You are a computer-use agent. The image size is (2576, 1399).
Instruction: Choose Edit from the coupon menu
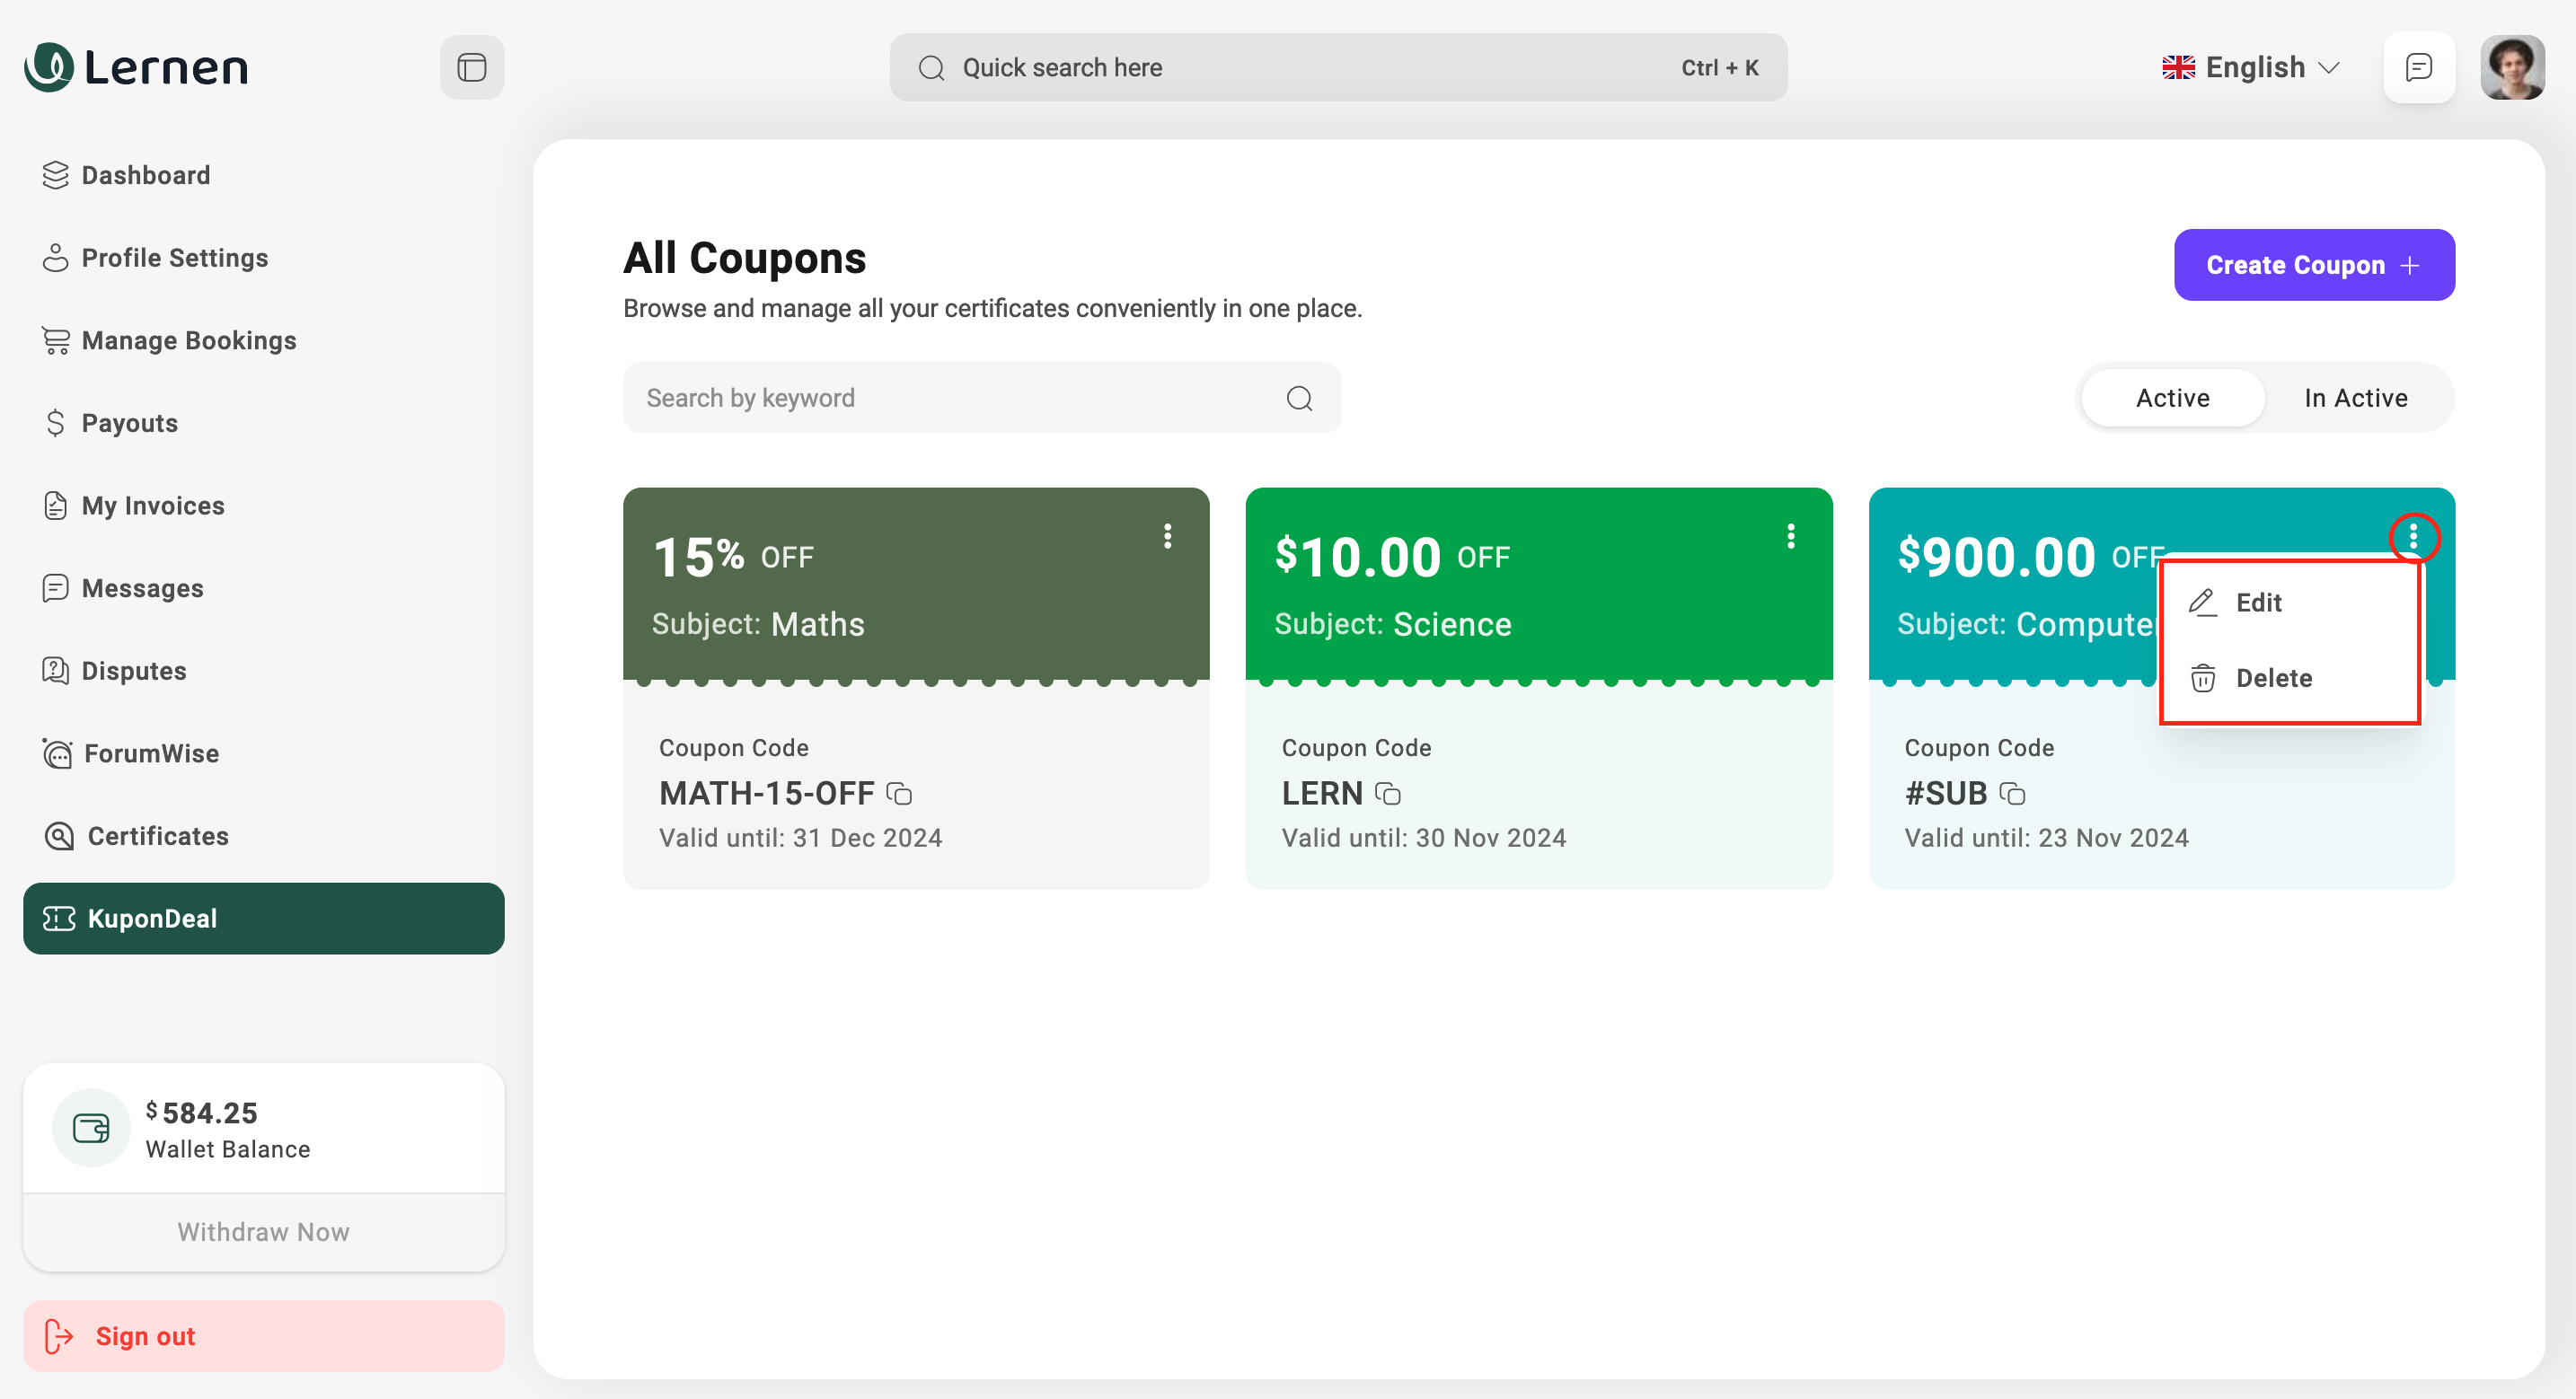(x=2257, y=602)
